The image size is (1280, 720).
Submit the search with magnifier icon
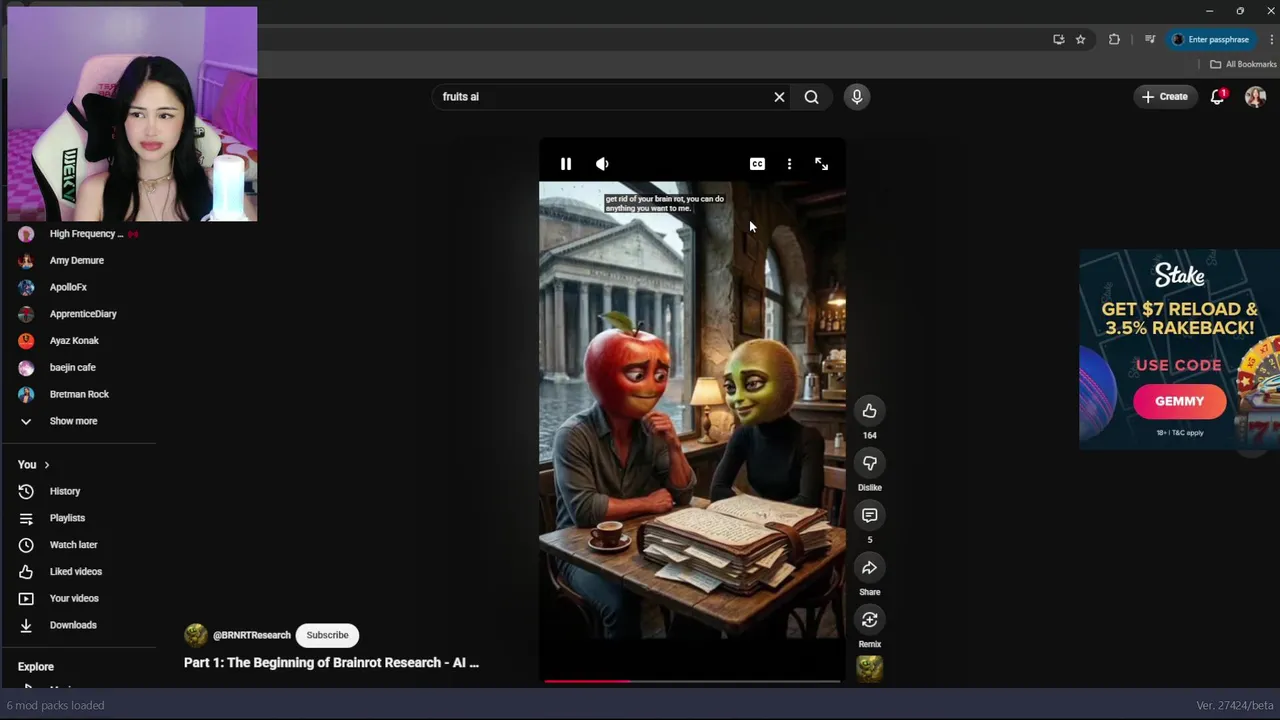coord(811,97)
